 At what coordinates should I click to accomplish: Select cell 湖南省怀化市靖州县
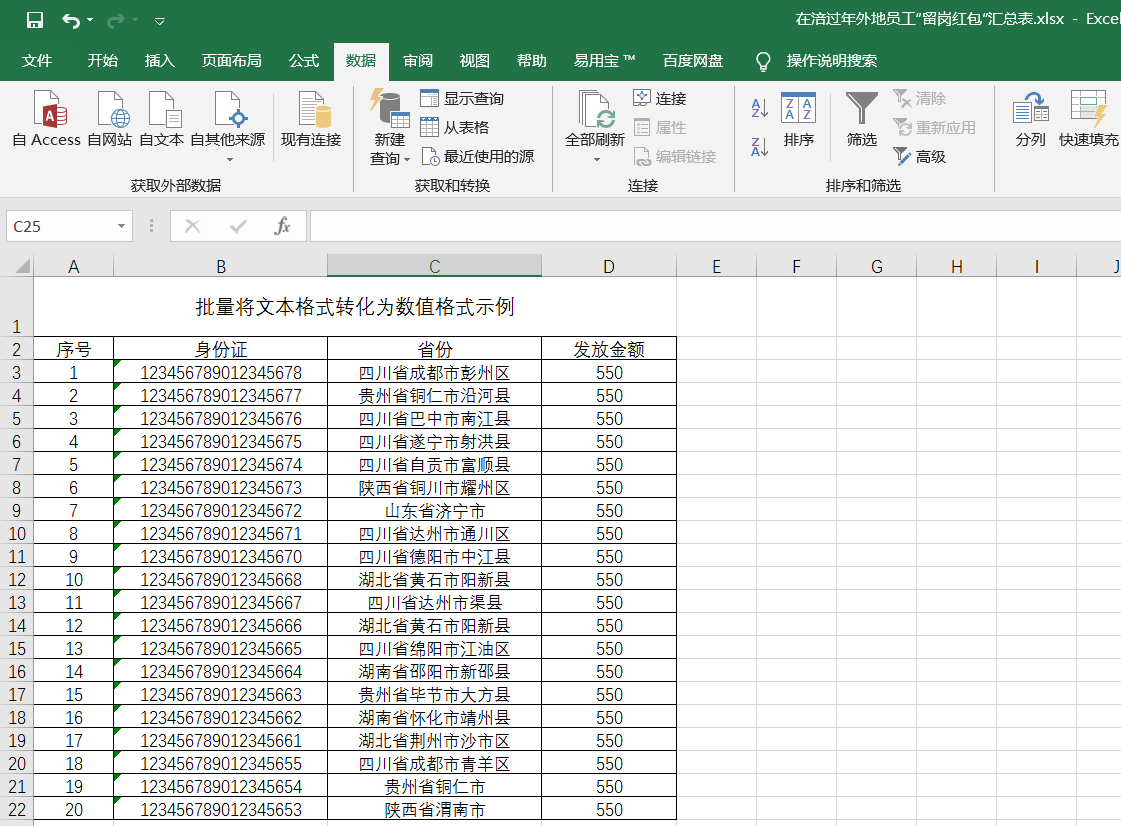click(x=434, y=717)
